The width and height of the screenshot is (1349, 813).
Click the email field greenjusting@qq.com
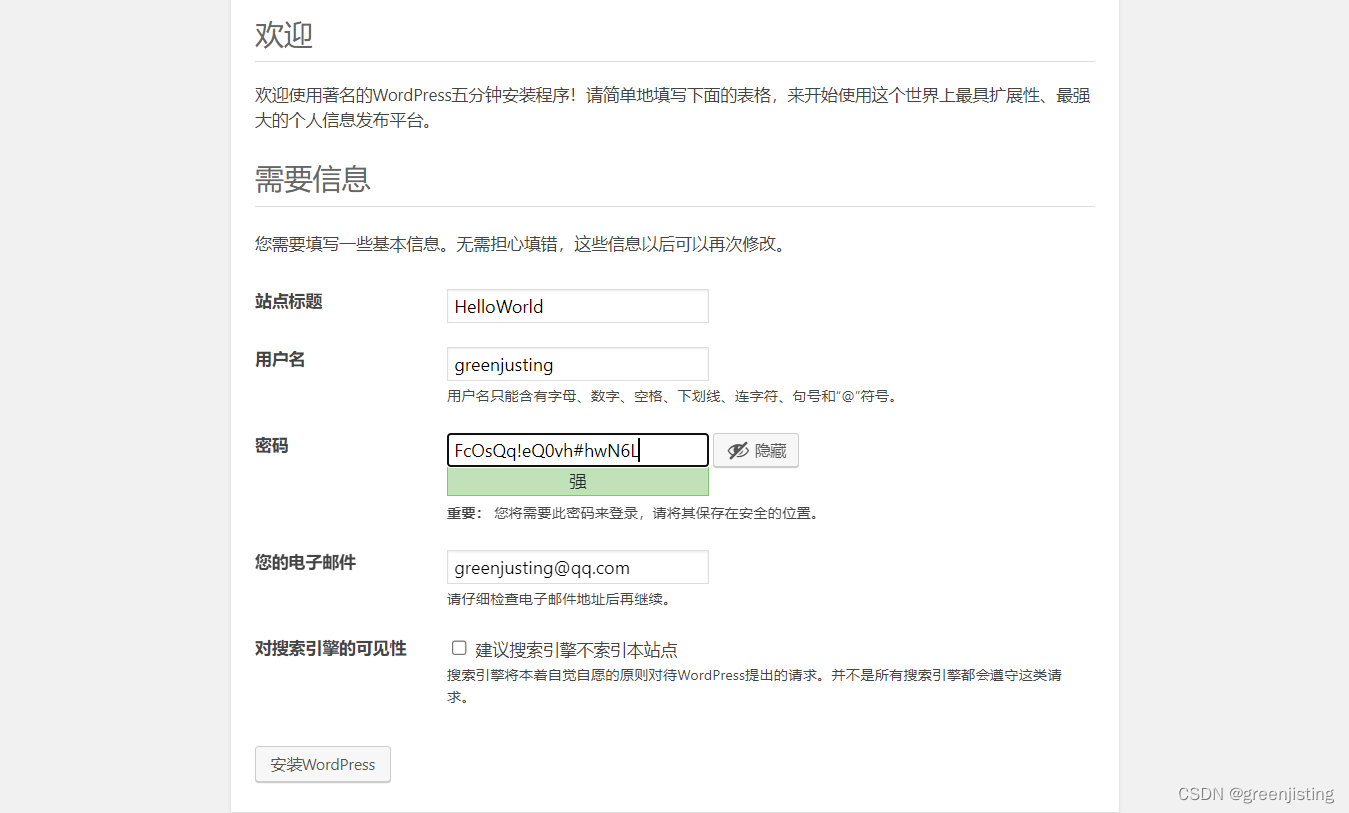coord(577,567)
